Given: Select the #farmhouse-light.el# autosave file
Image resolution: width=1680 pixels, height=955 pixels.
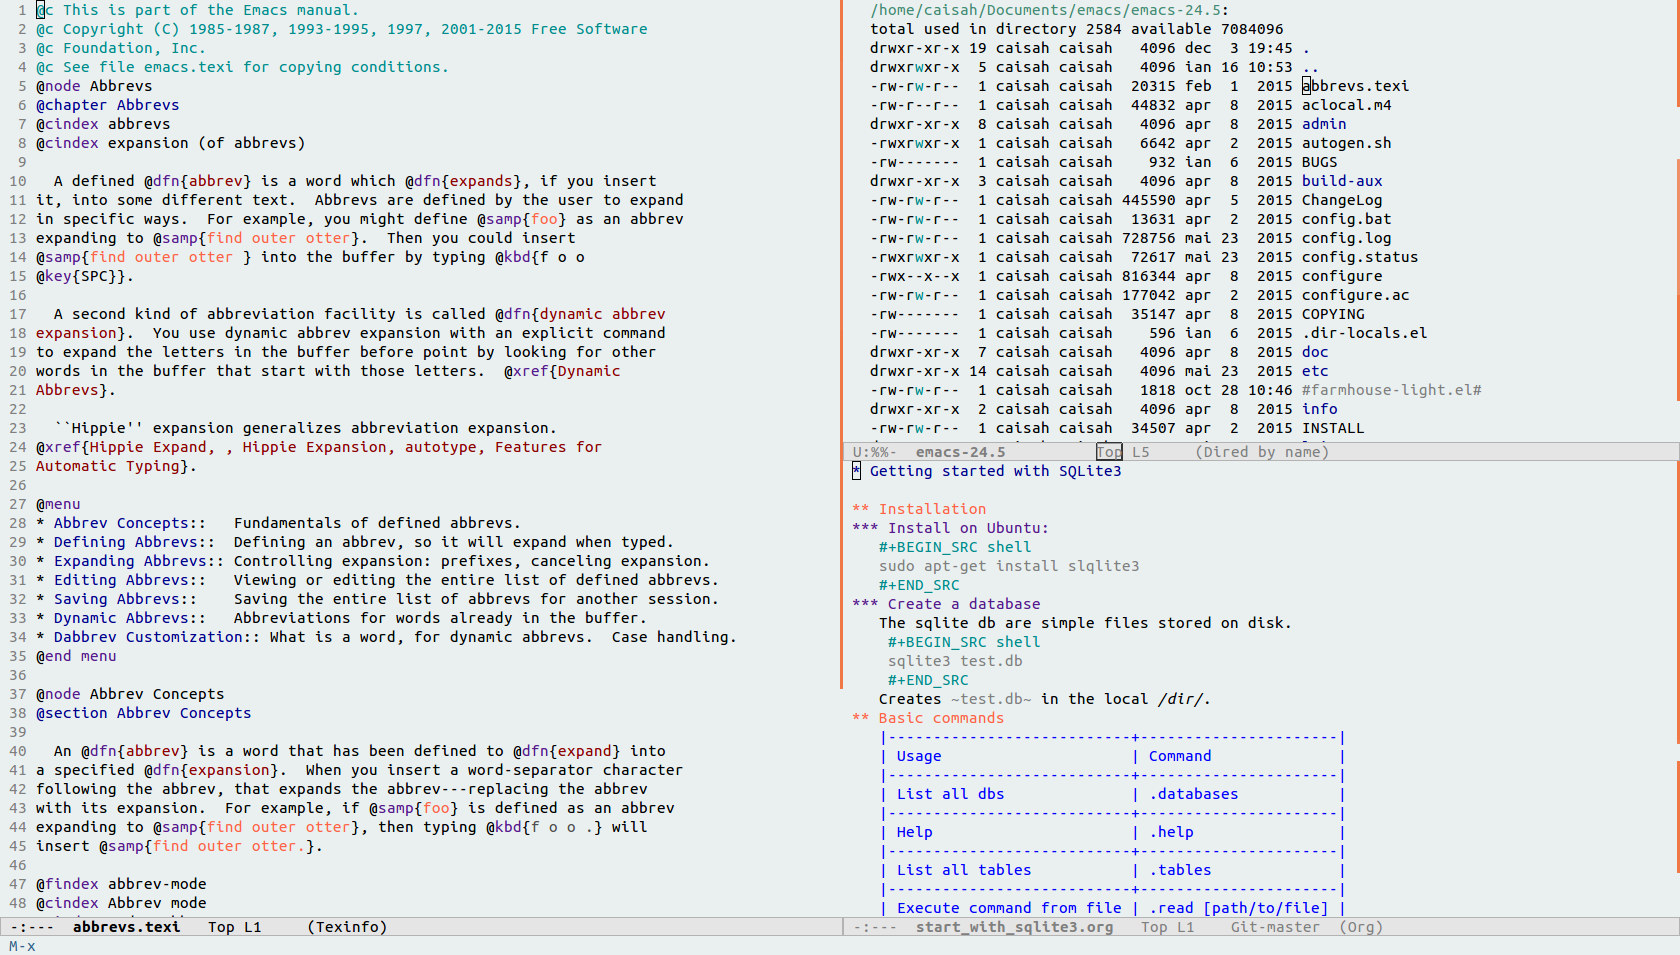Looking at the screenshot, I should coord(1391,390).
